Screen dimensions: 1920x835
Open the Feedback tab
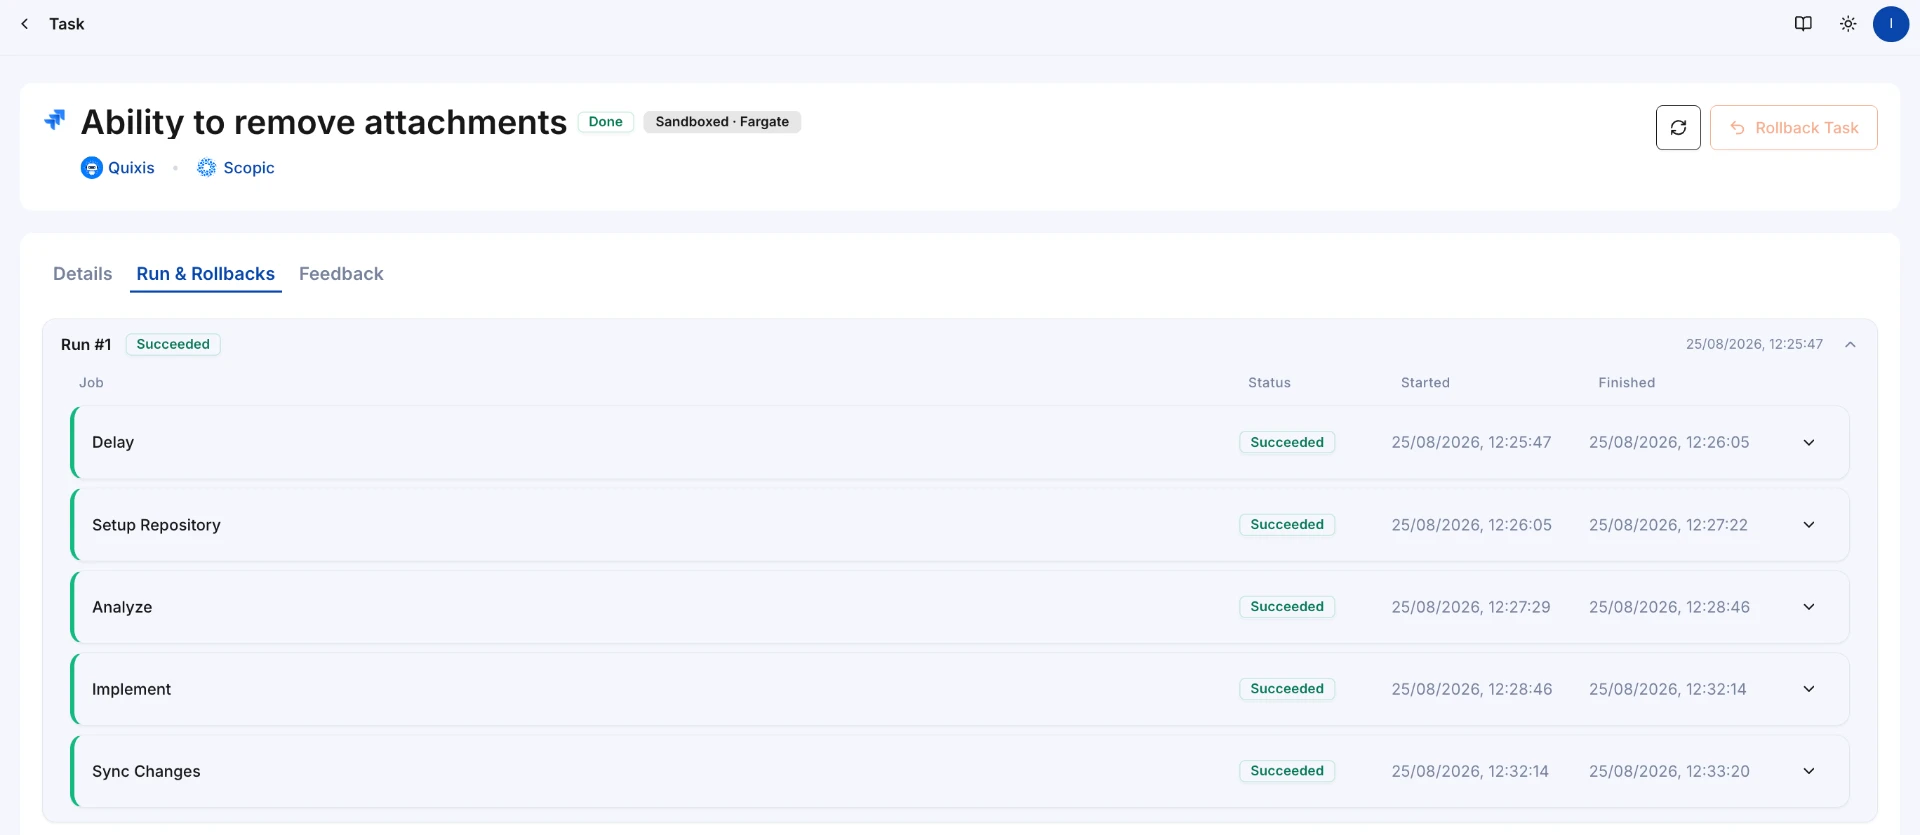(341, 274)
